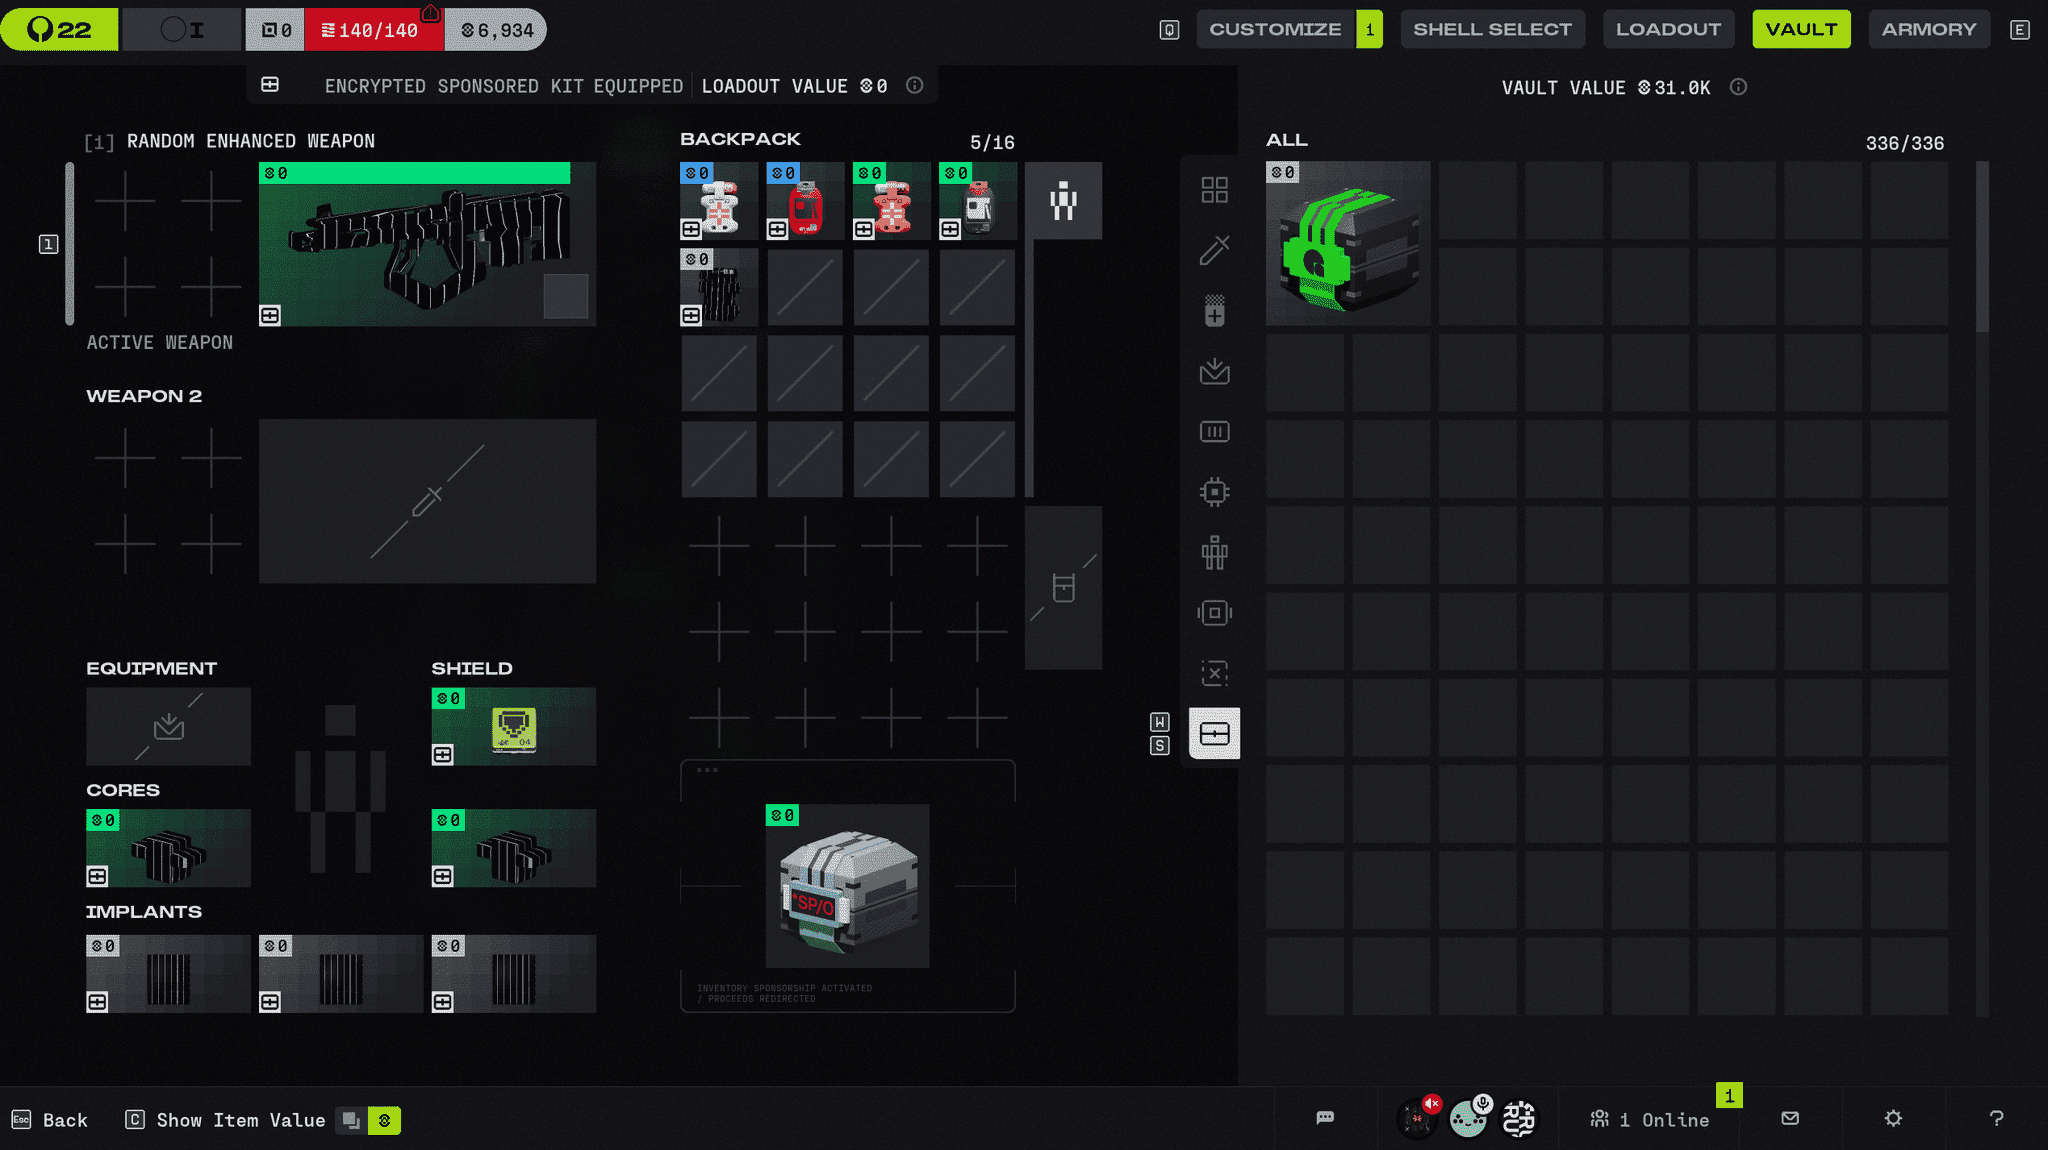The image size is (2048, 1150).
Task: Select the green crate in vault
Action: coord(1347,244)
